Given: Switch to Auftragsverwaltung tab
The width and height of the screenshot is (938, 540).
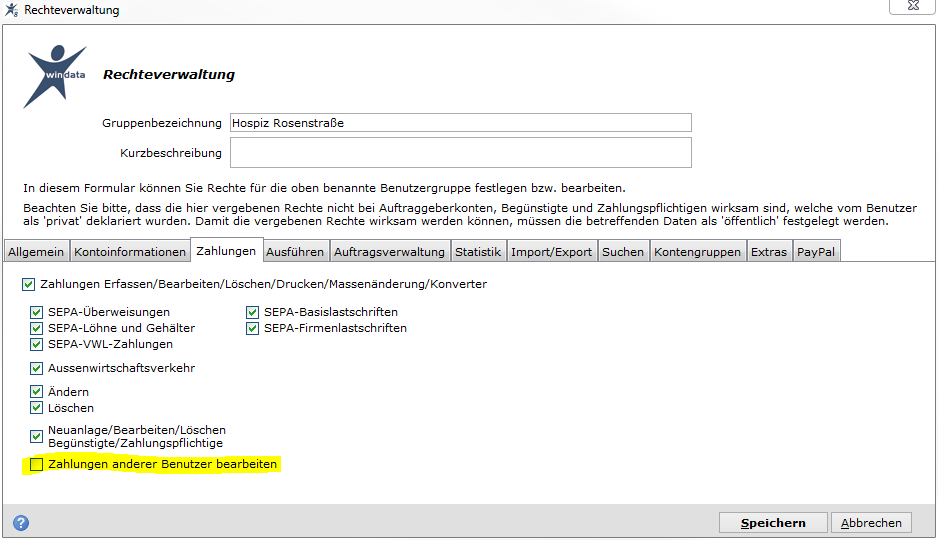Looking at the screenshot, I should (389, 252).
